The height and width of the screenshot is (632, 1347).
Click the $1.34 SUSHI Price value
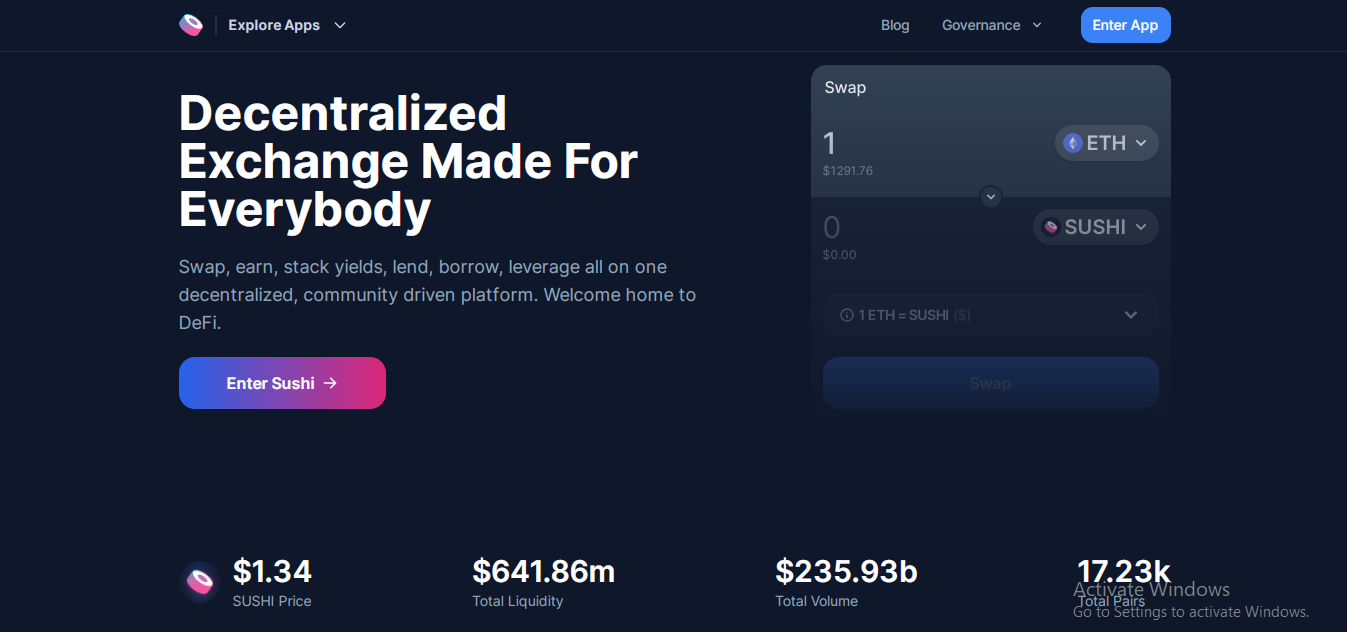tap(272, 571)
